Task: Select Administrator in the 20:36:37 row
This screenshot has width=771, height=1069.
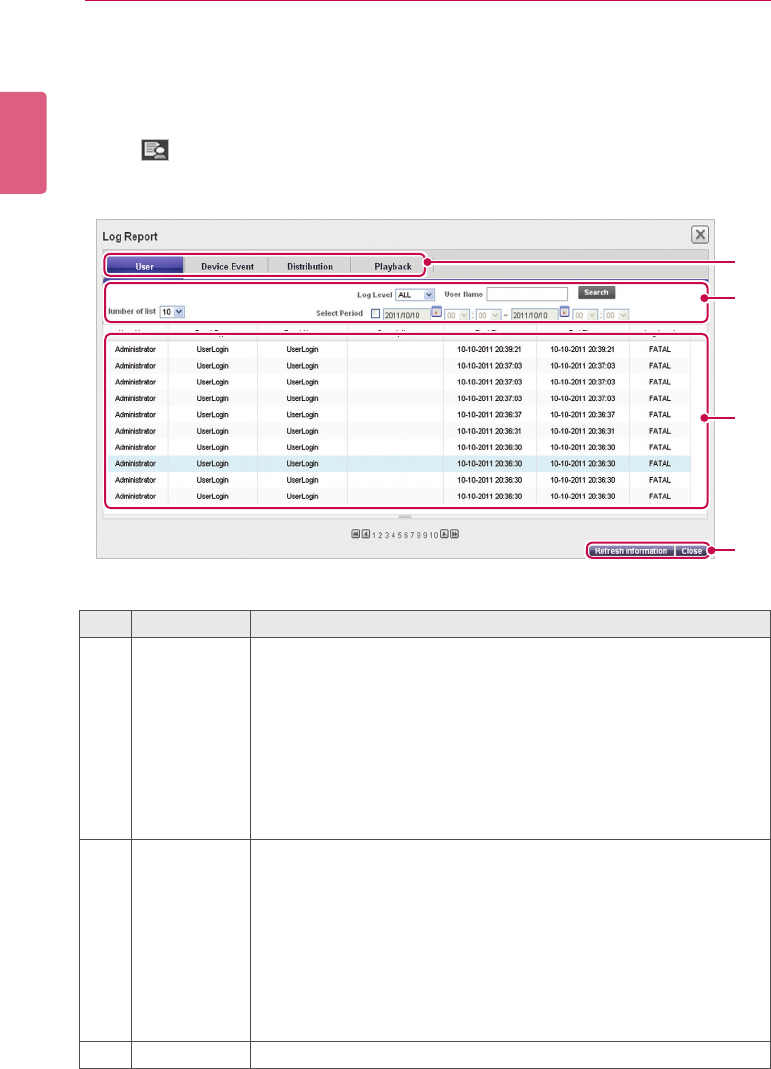Action: [135, 415]
